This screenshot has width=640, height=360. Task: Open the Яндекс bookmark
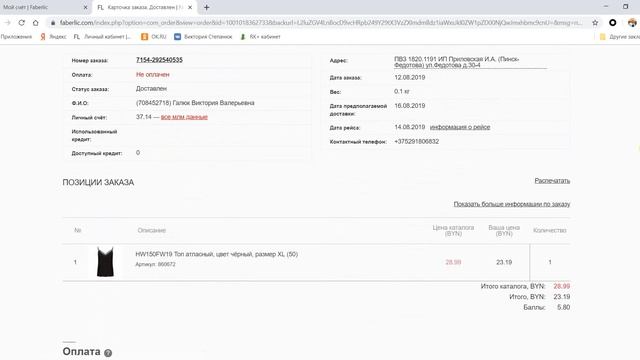(53, 37)
